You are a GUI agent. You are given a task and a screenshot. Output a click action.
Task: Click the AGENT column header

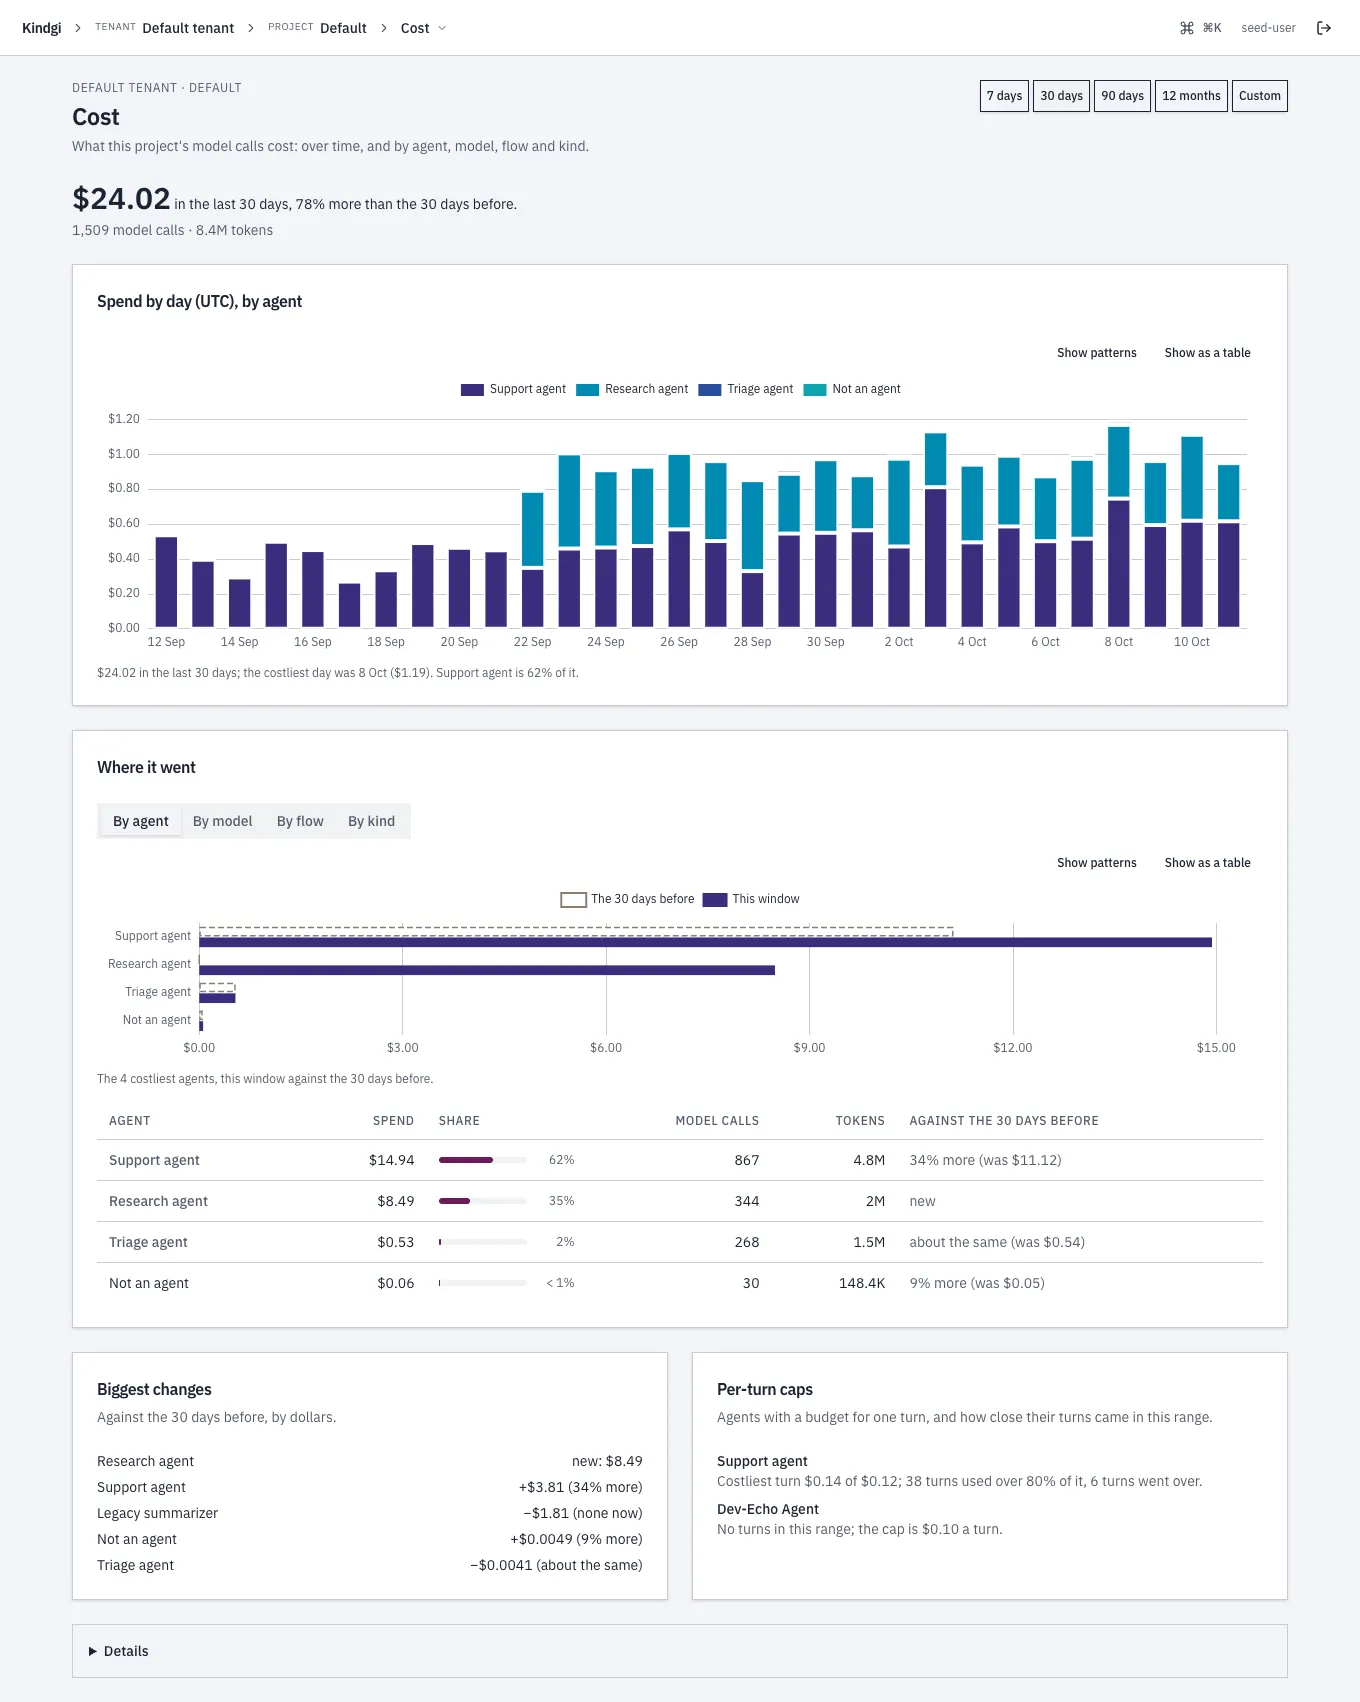pos(130,1121)
